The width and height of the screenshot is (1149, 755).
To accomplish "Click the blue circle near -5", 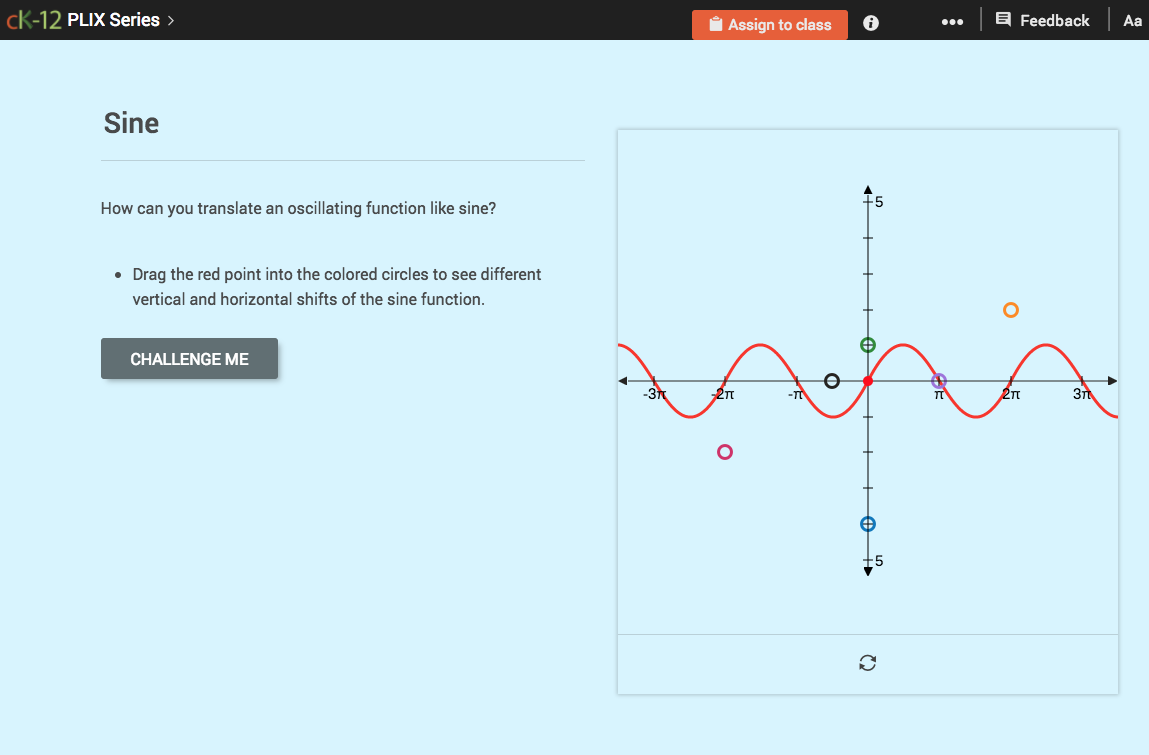I will pos(867,523).
